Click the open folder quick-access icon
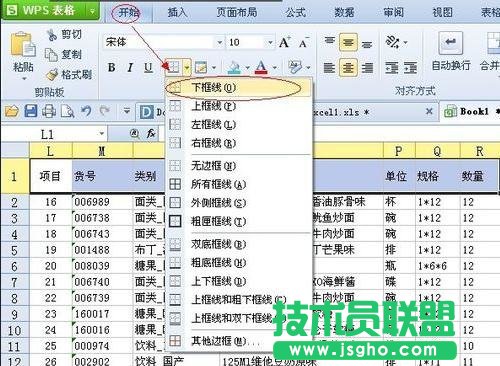Image resolution: width=500 pixels, height=366 pixels. click(12, 111)
